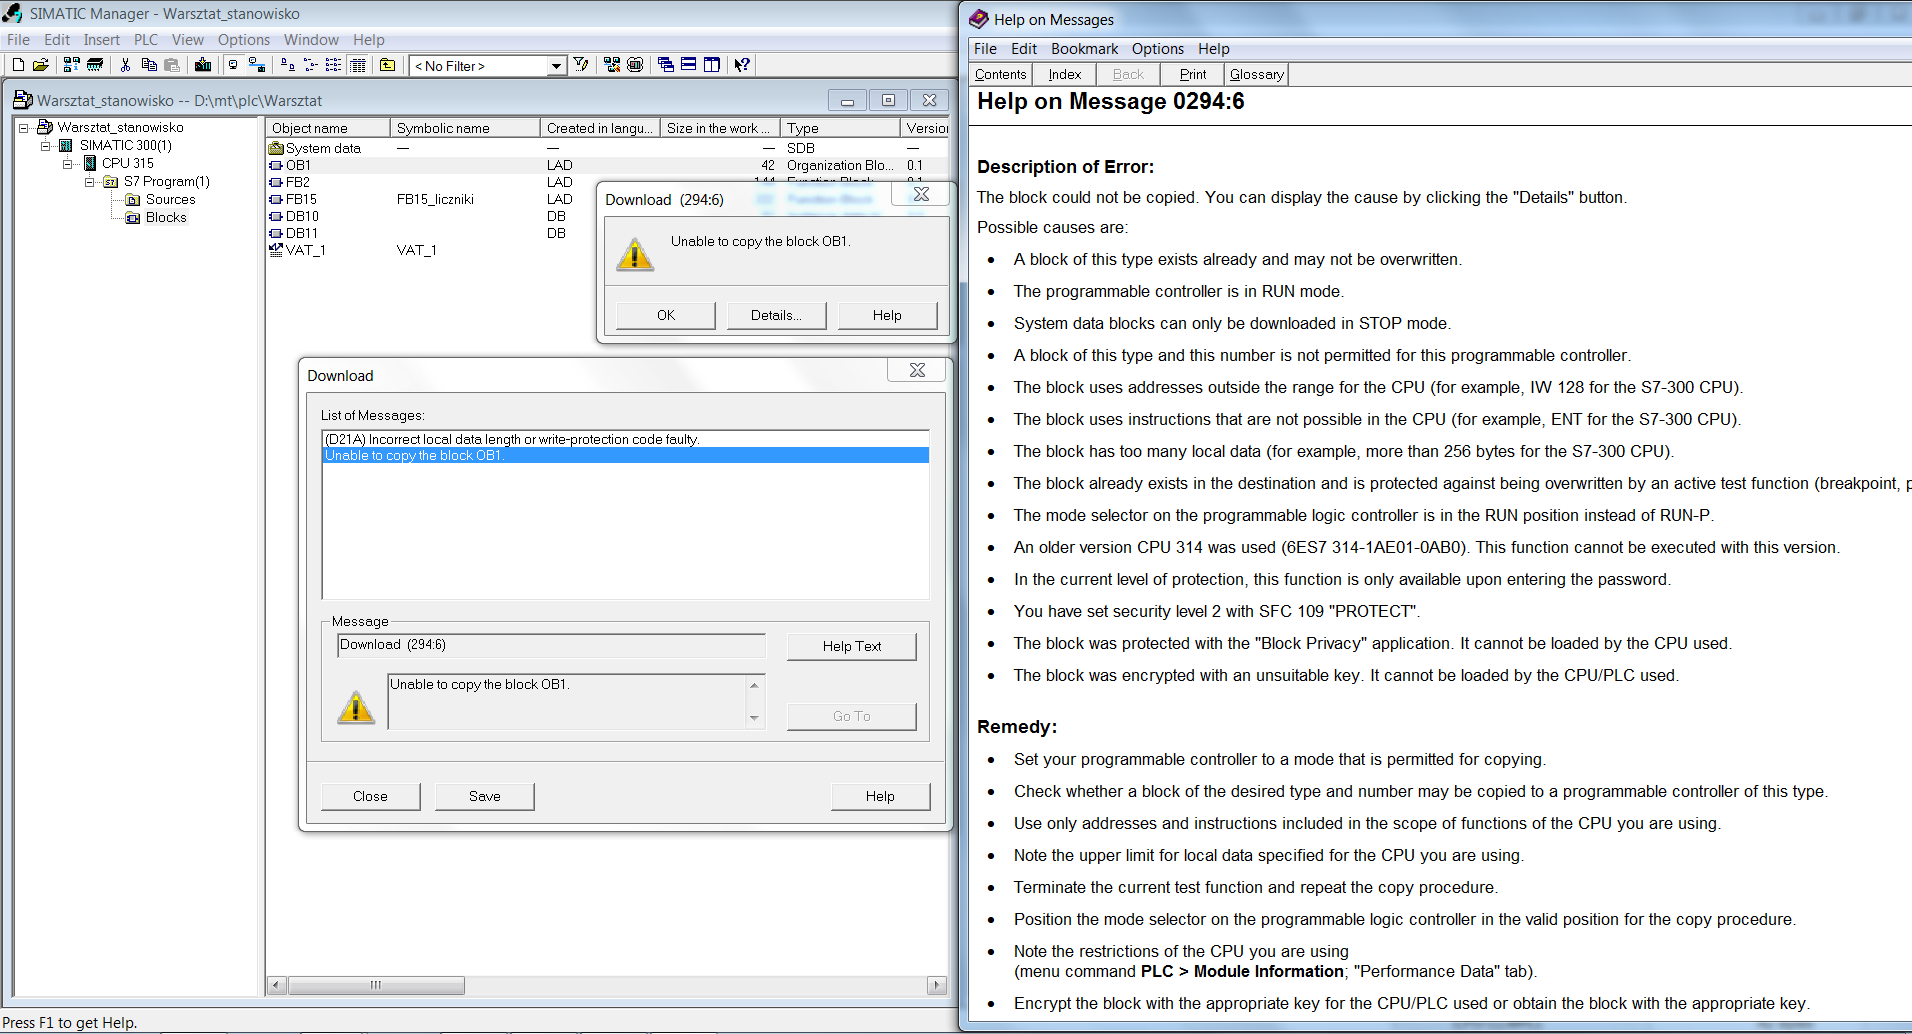Click OK in Download (294:6) dialog
1912x1034 pixels.
point(666,315)
